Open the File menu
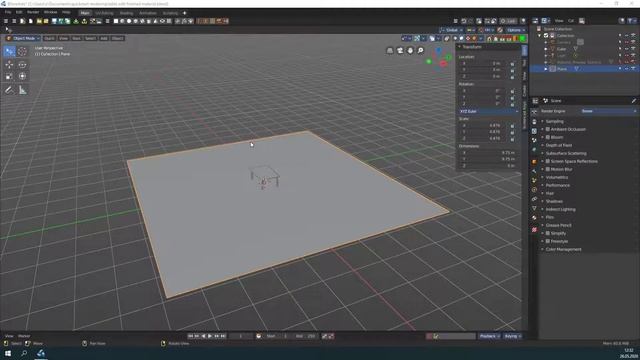 coord(8,13)
